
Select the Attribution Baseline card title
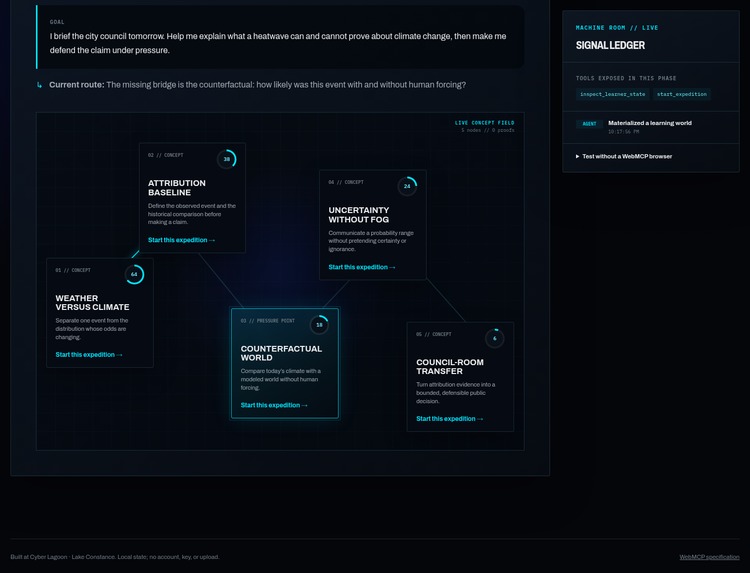tap(176, 188)
